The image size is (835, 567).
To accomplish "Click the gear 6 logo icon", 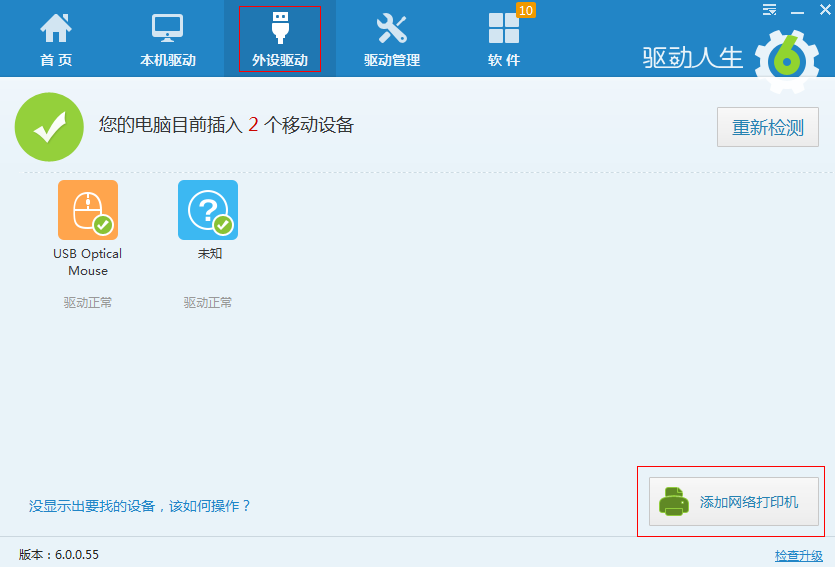I will [x=786, y=60].
